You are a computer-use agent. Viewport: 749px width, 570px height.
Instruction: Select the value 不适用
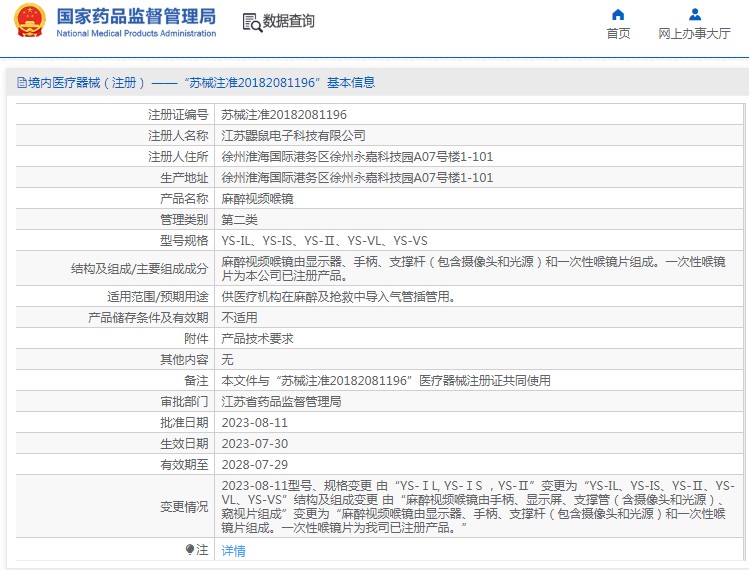click(239, 318)
